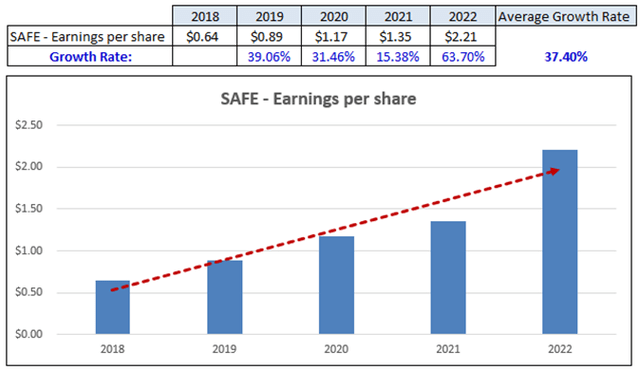640x370 pixels.
Task: Click the 2019 x-axis label under the chart
Action: pos(224,349)
